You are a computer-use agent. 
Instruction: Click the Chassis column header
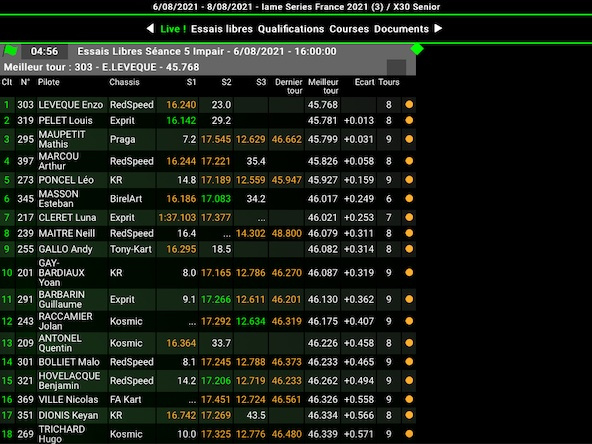tap(124, 82)
